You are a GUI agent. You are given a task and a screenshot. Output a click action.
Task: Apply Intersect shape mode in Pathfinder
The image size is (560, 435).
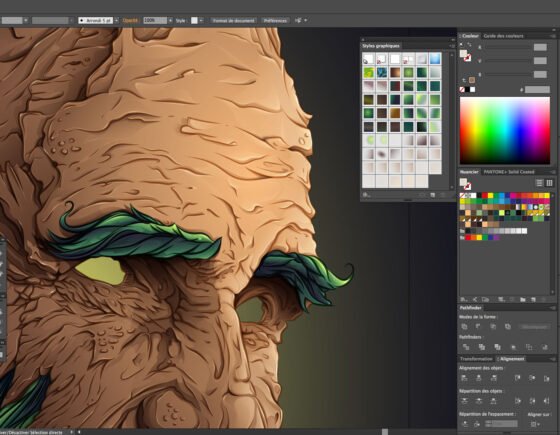coord(493,326)
